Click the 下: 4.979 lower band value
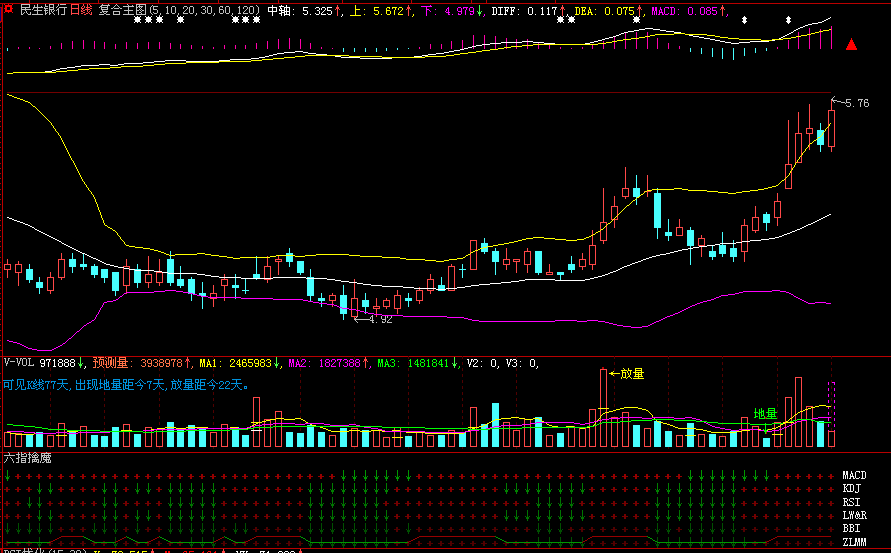The height and width of the screenshot is (553, 891). click(x=452, y=11)
